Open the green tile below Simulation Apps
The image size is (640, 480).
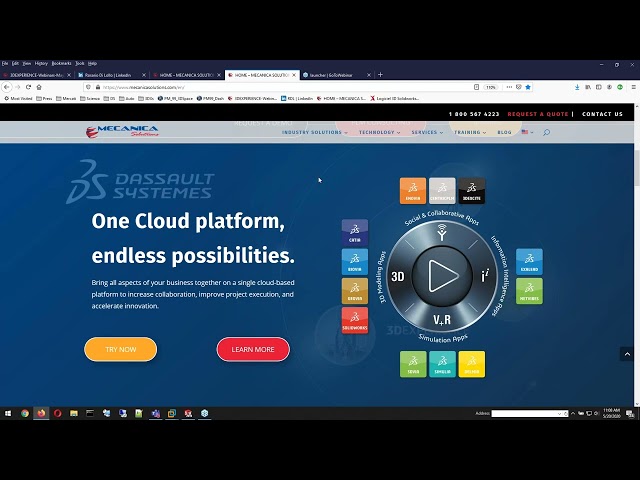tap(413, 364)
